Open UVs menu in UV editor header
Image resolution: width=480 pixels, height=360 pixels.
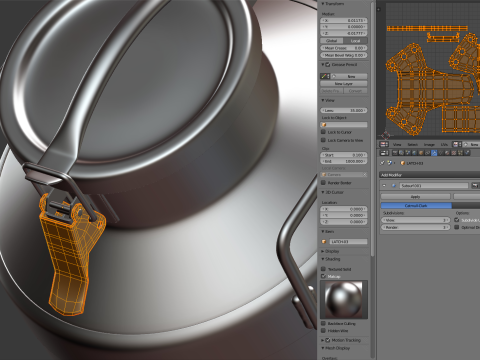click(444, 145)
